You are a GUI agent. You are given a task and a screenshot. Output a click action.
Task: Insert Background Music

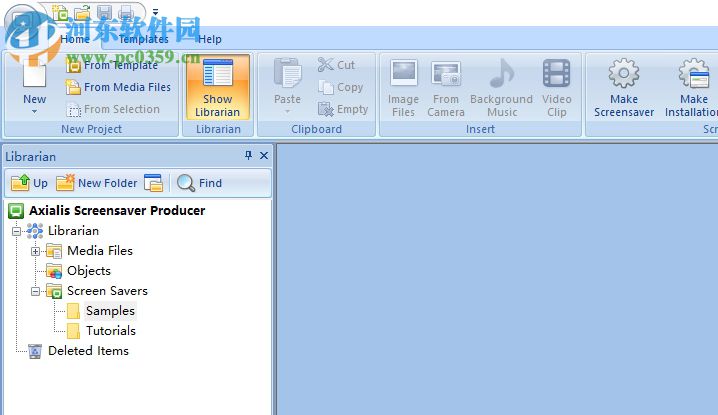coord(501,87)
